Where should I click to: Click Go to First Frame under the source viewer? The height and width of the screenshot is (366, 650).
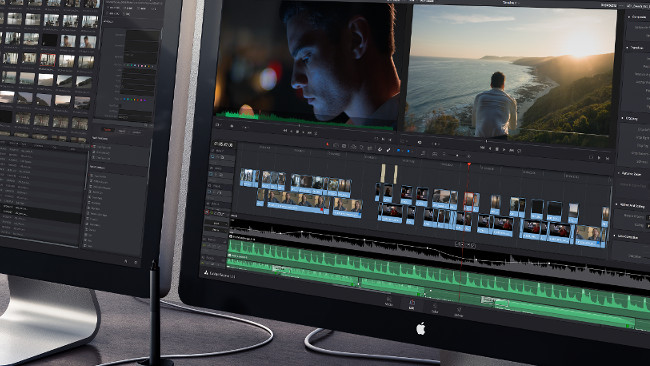(x=285, y=131)
